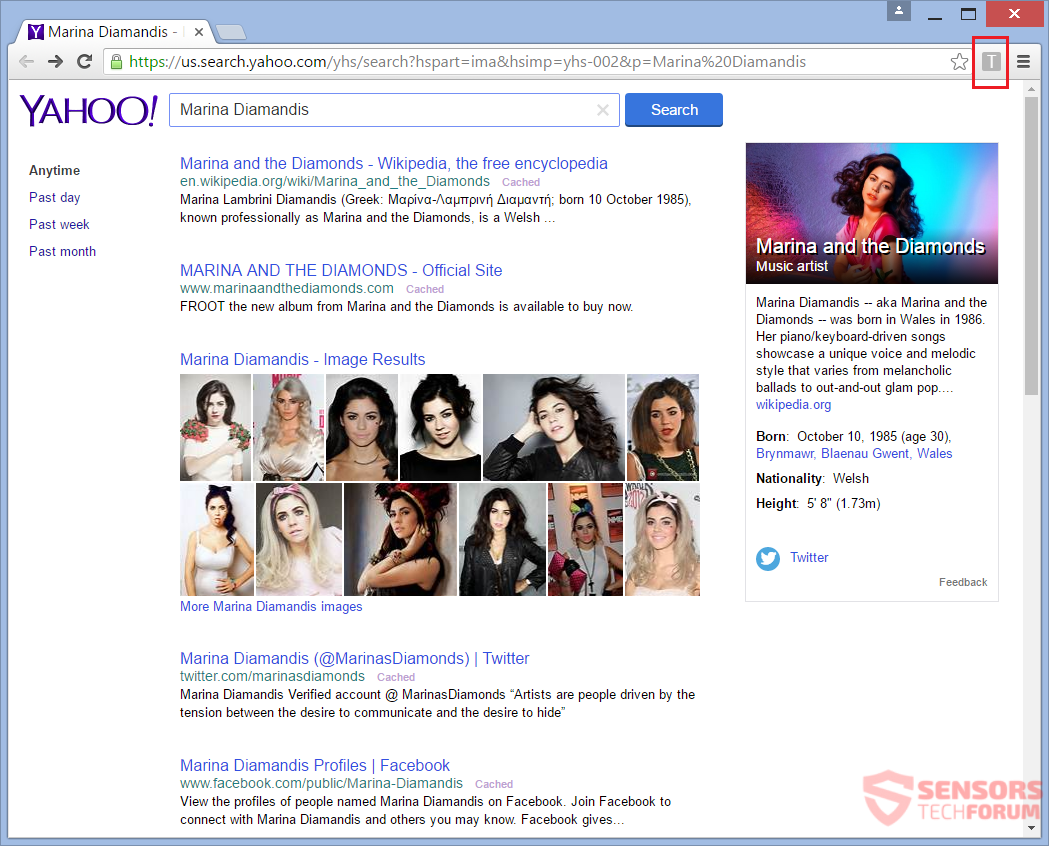Open the Chrome hamburger menu
This screenshot has width=1049, height=846.
tap(1023, 62)
